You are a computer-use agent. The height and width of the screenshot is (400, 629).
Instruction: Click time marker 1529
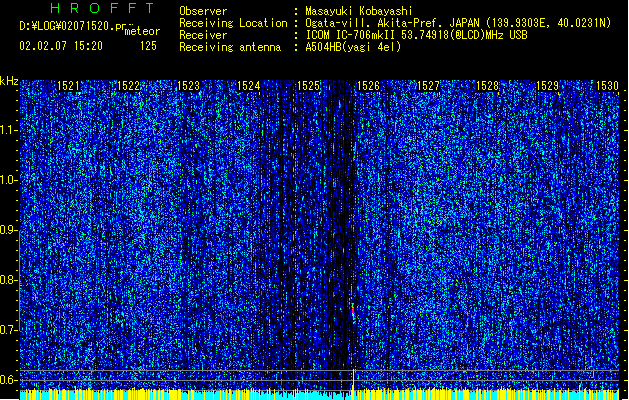(548, 86)
